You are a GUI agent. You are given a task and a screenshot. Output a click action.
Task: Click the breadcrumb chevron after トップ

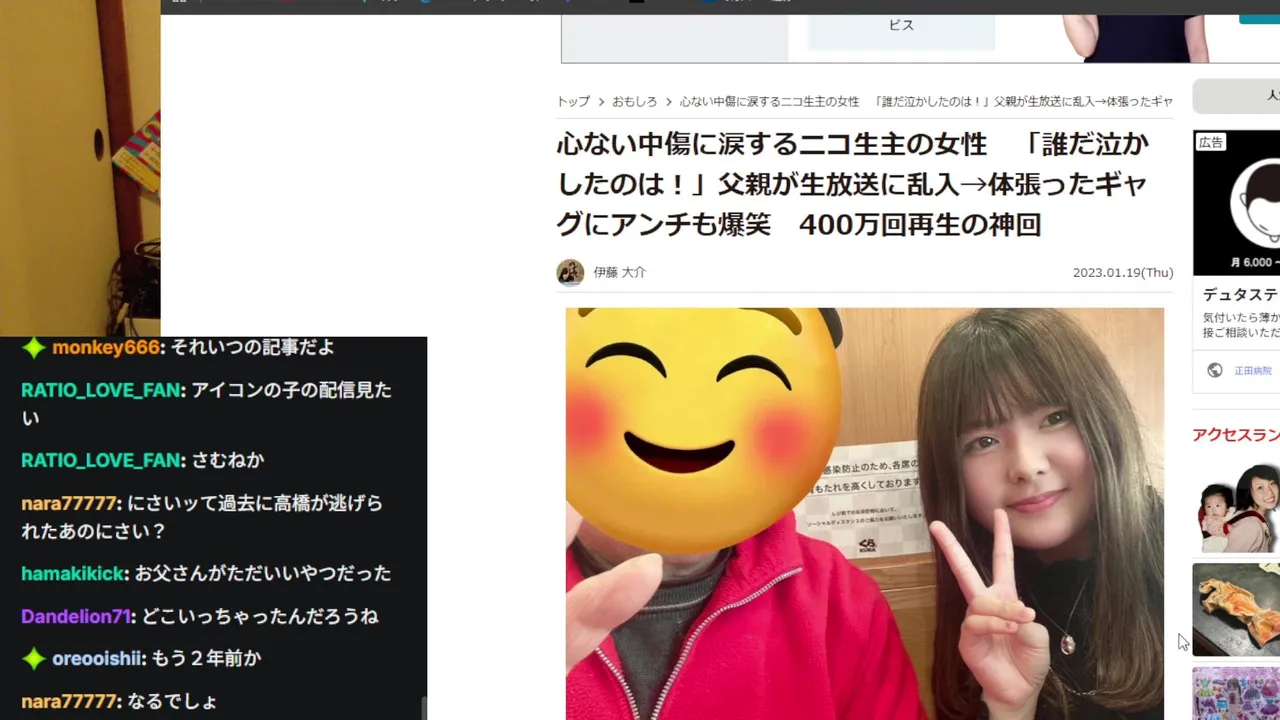coord(601,102)
